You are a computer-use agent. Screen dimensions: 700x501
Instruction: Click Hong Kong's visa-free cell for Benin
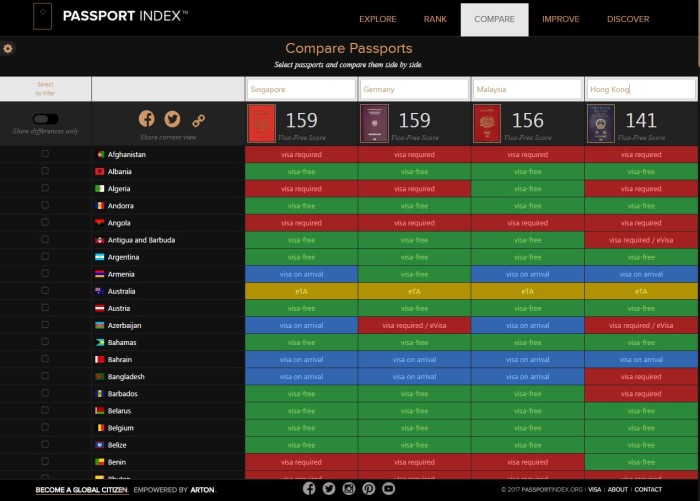[x=641, y=462]
